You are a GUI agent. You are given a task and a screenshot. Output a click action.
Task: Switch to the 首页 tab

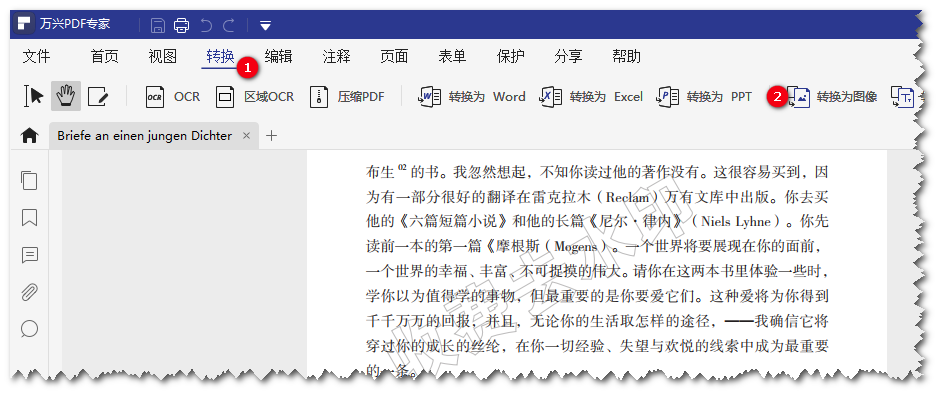pos(105,56)
